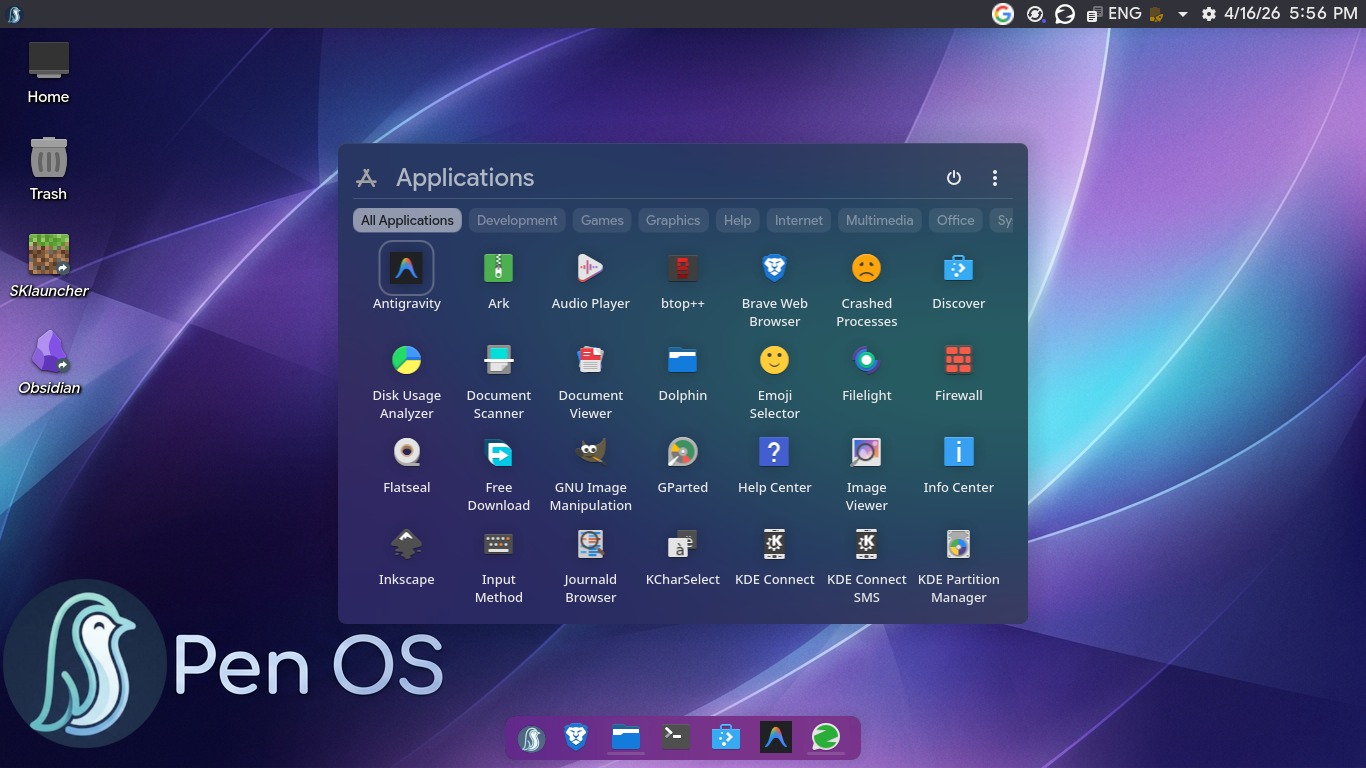Image resolution: width=1366 pixels, height=768 pixels.
Task: Open the Trash desktop icon
Action: (48, 169)
